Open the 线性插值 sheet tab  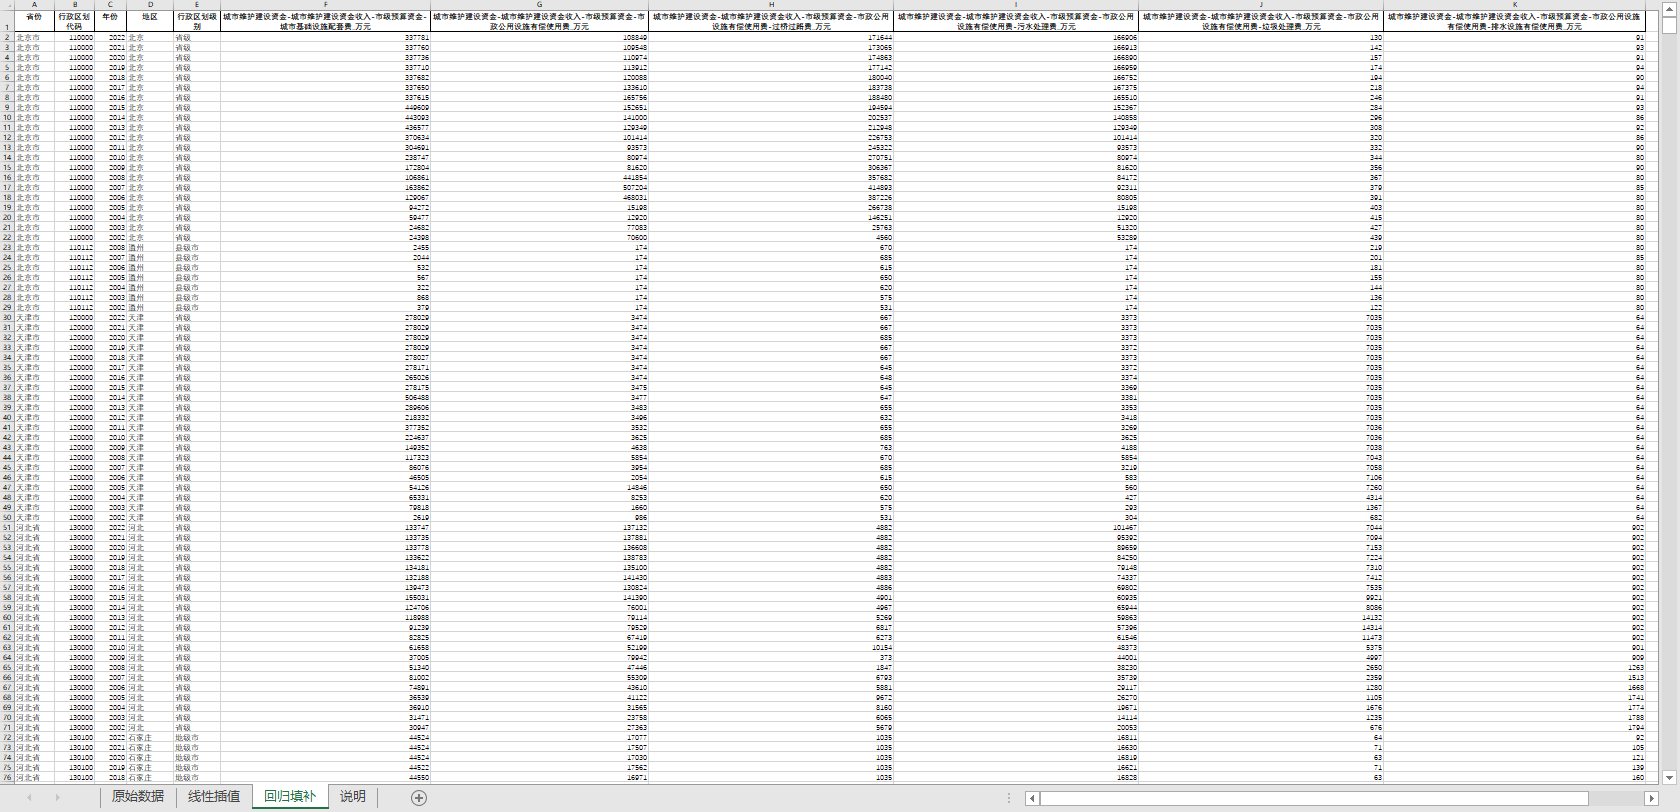tap(214, 797)
